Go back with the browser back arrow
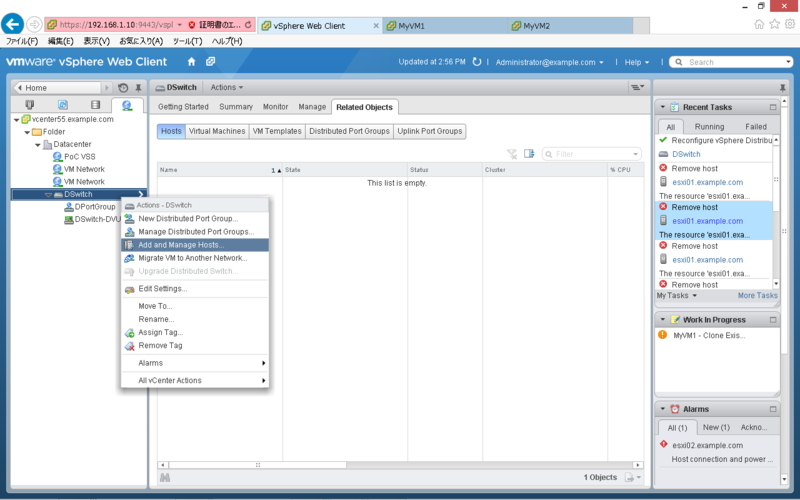The height and width of the screenshot is (500, 800). pos(12,24)
